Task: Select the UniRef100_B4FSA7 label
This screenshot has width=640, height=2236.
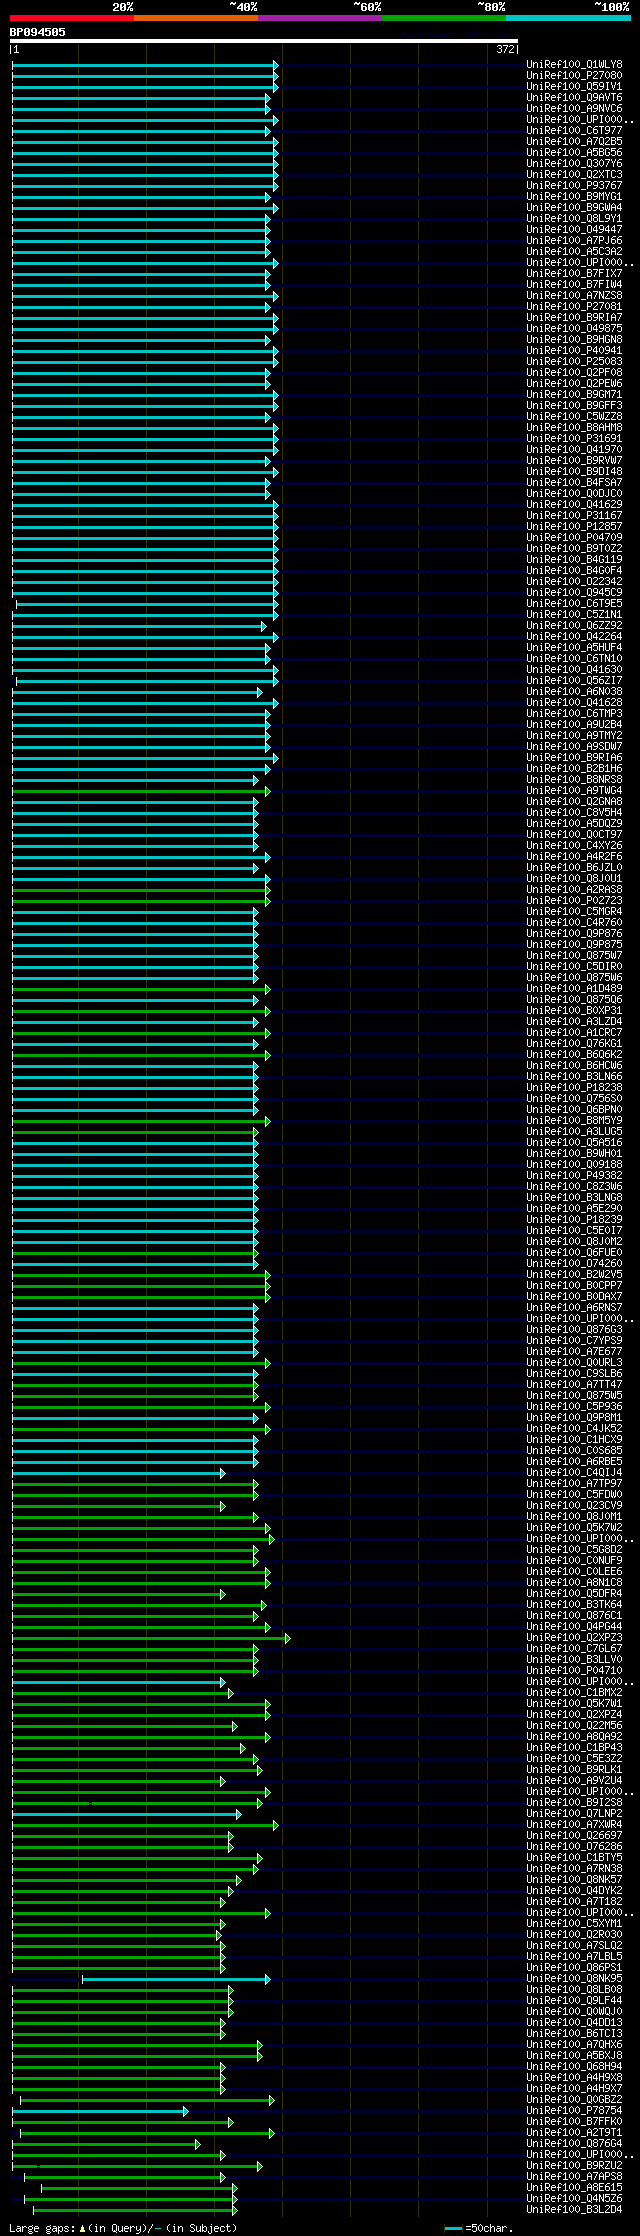Action: pos(574,483)
